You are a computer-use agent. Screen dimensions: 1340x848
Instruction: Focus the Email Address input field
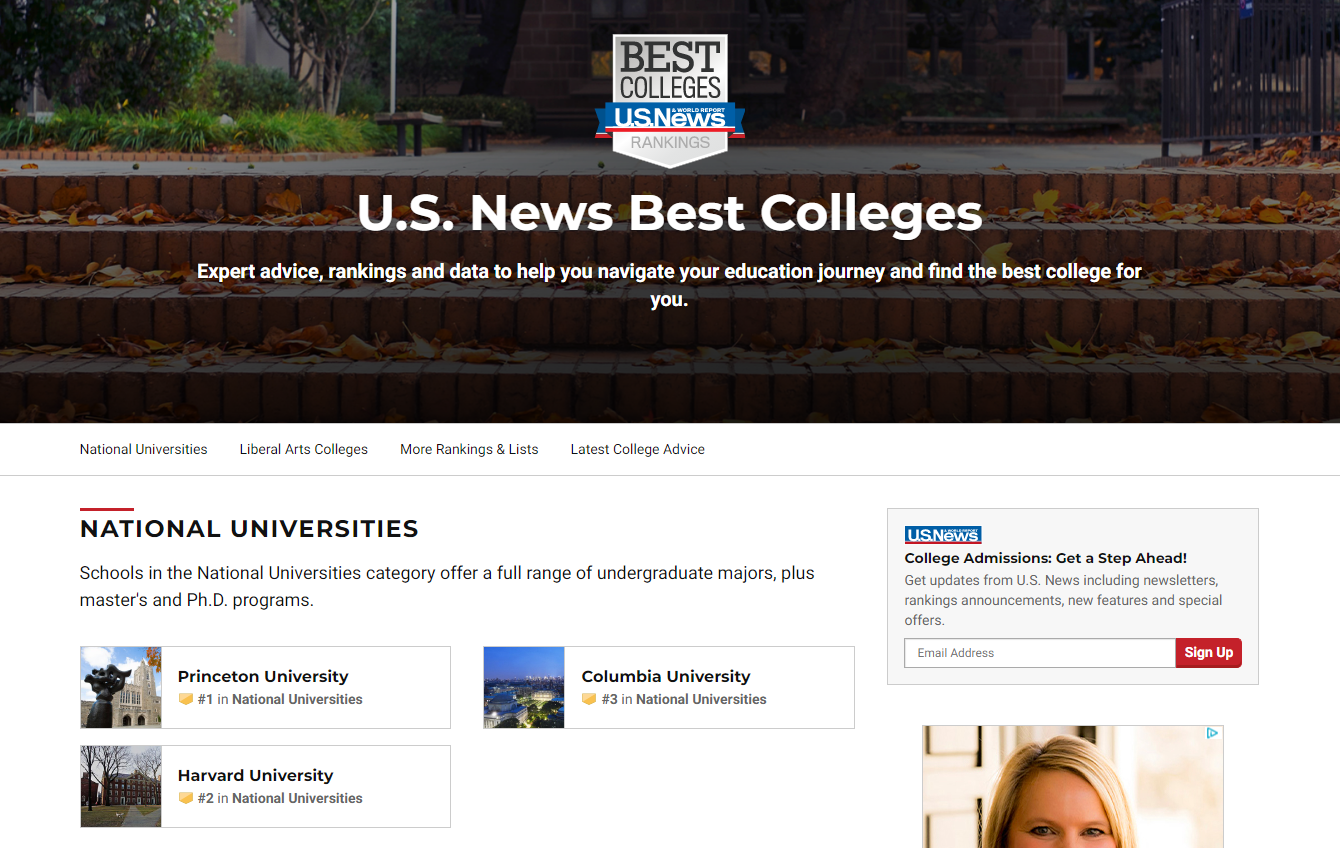click(x=1039, y=653)
